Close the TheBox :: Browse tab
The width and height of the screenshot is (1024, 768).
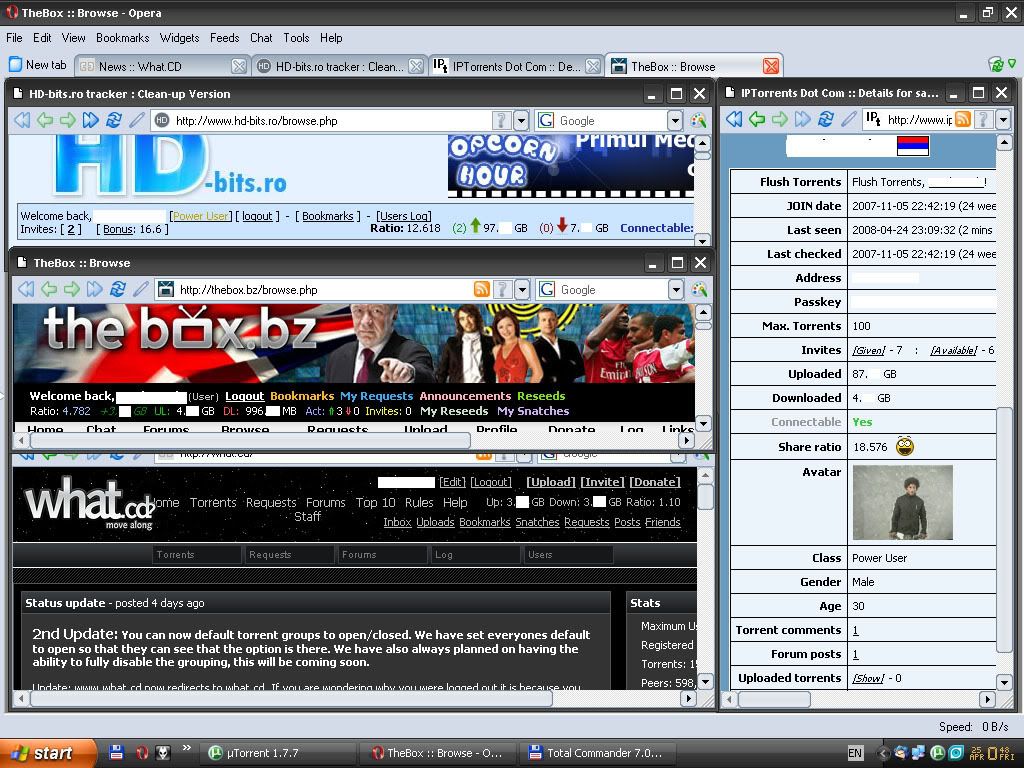pyautogui.click(x=771, y=66)
